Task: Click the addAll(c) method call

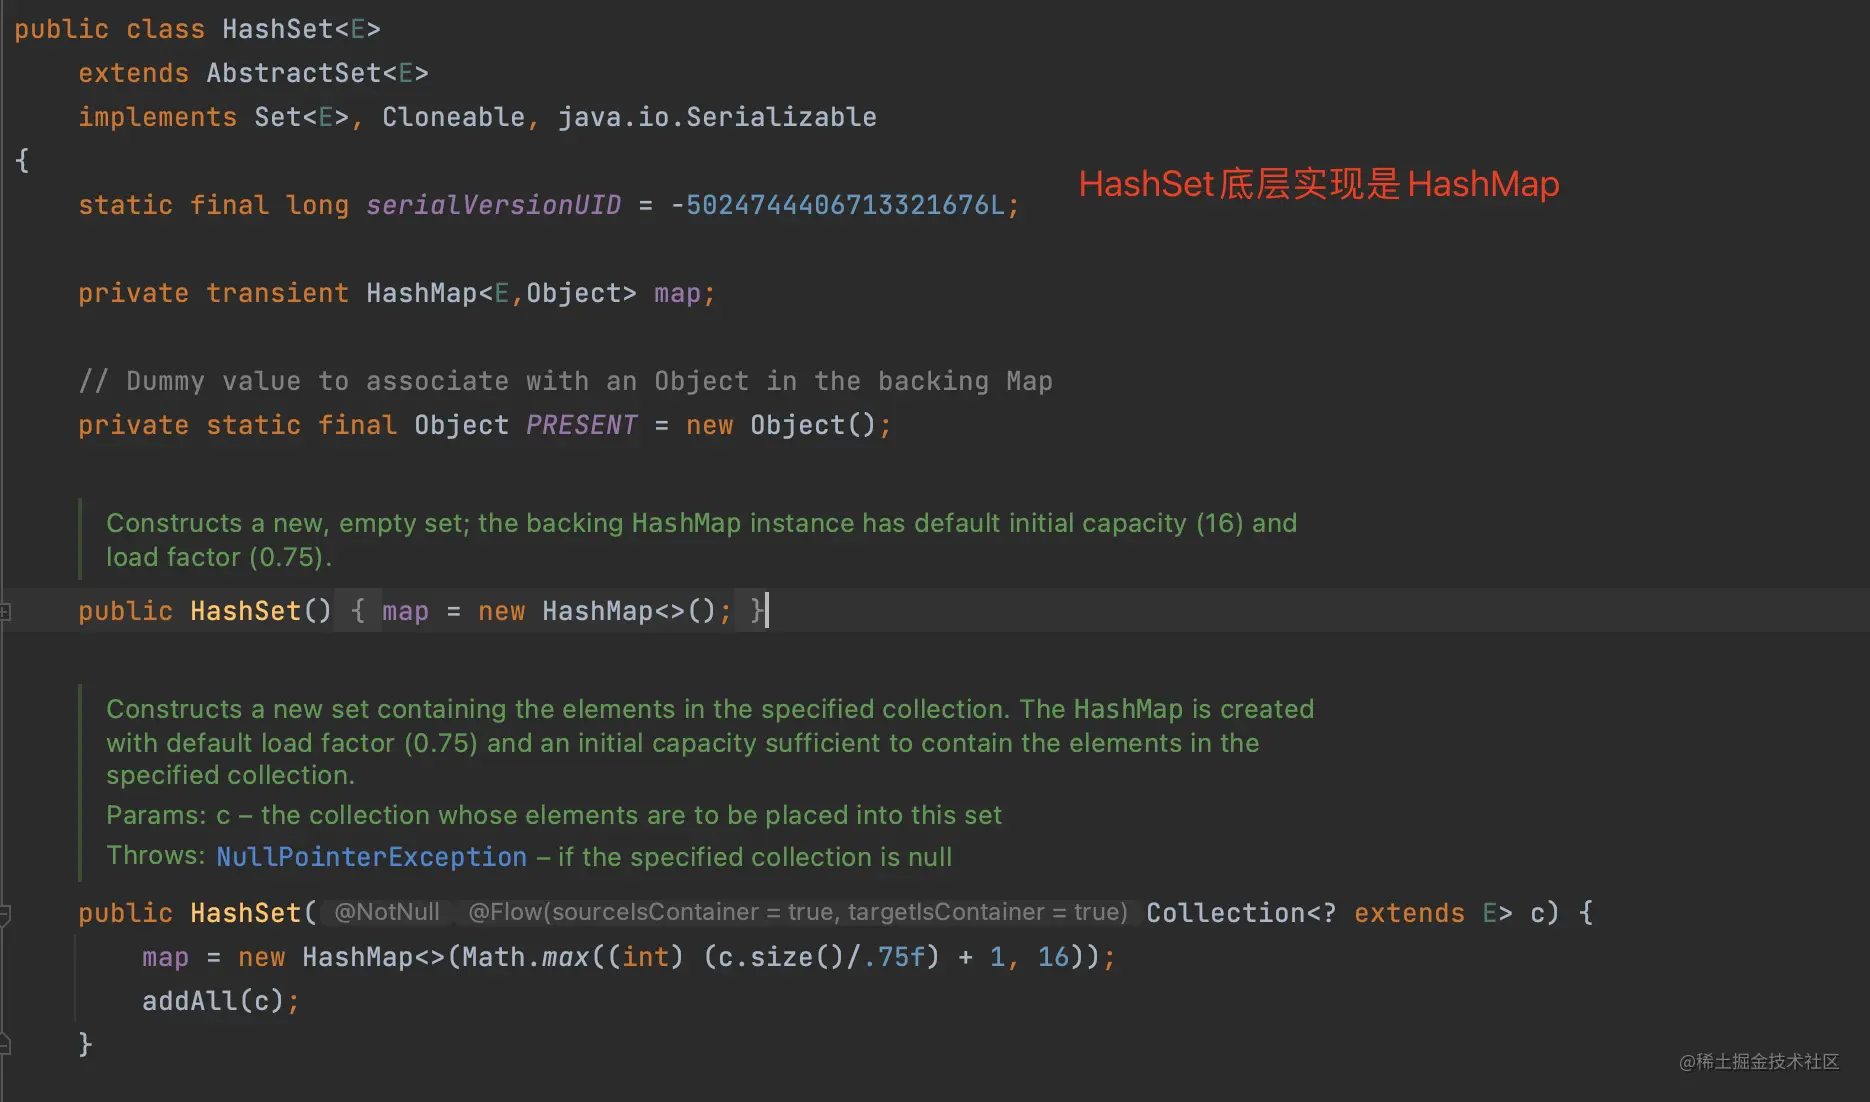Action: coord(213,1001)
